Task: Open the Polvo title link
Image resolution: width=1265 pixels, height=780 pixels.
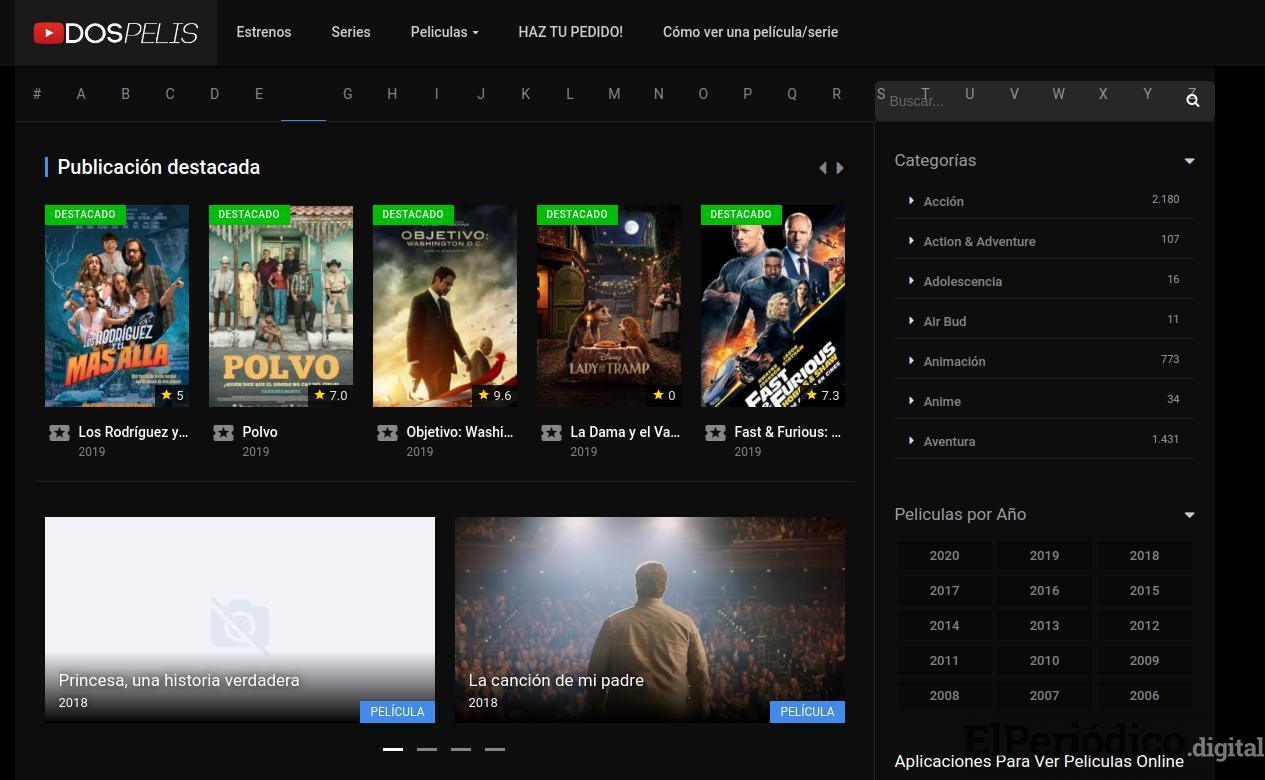Action: tap(260, 432)
